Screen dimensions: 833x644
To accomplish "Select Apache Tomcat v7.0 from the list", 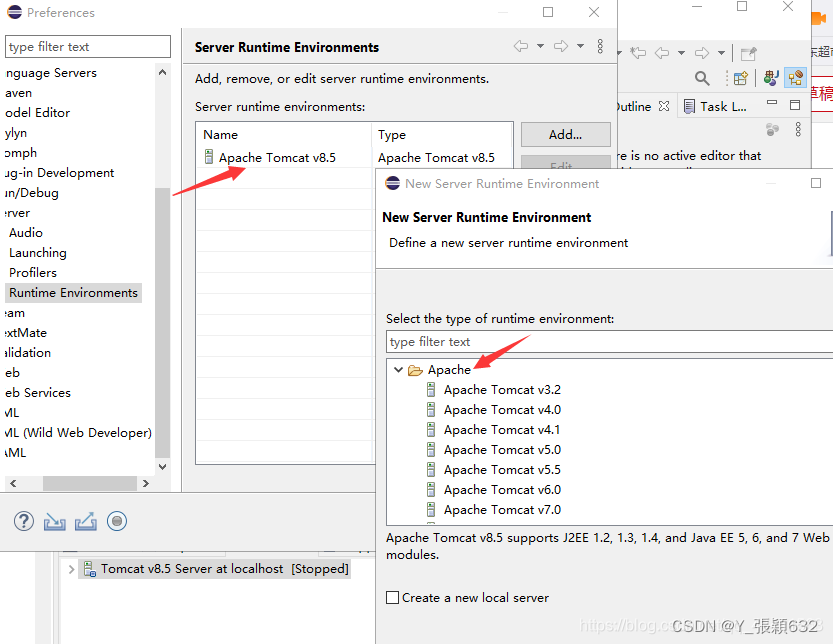I will tap(502, 509).
